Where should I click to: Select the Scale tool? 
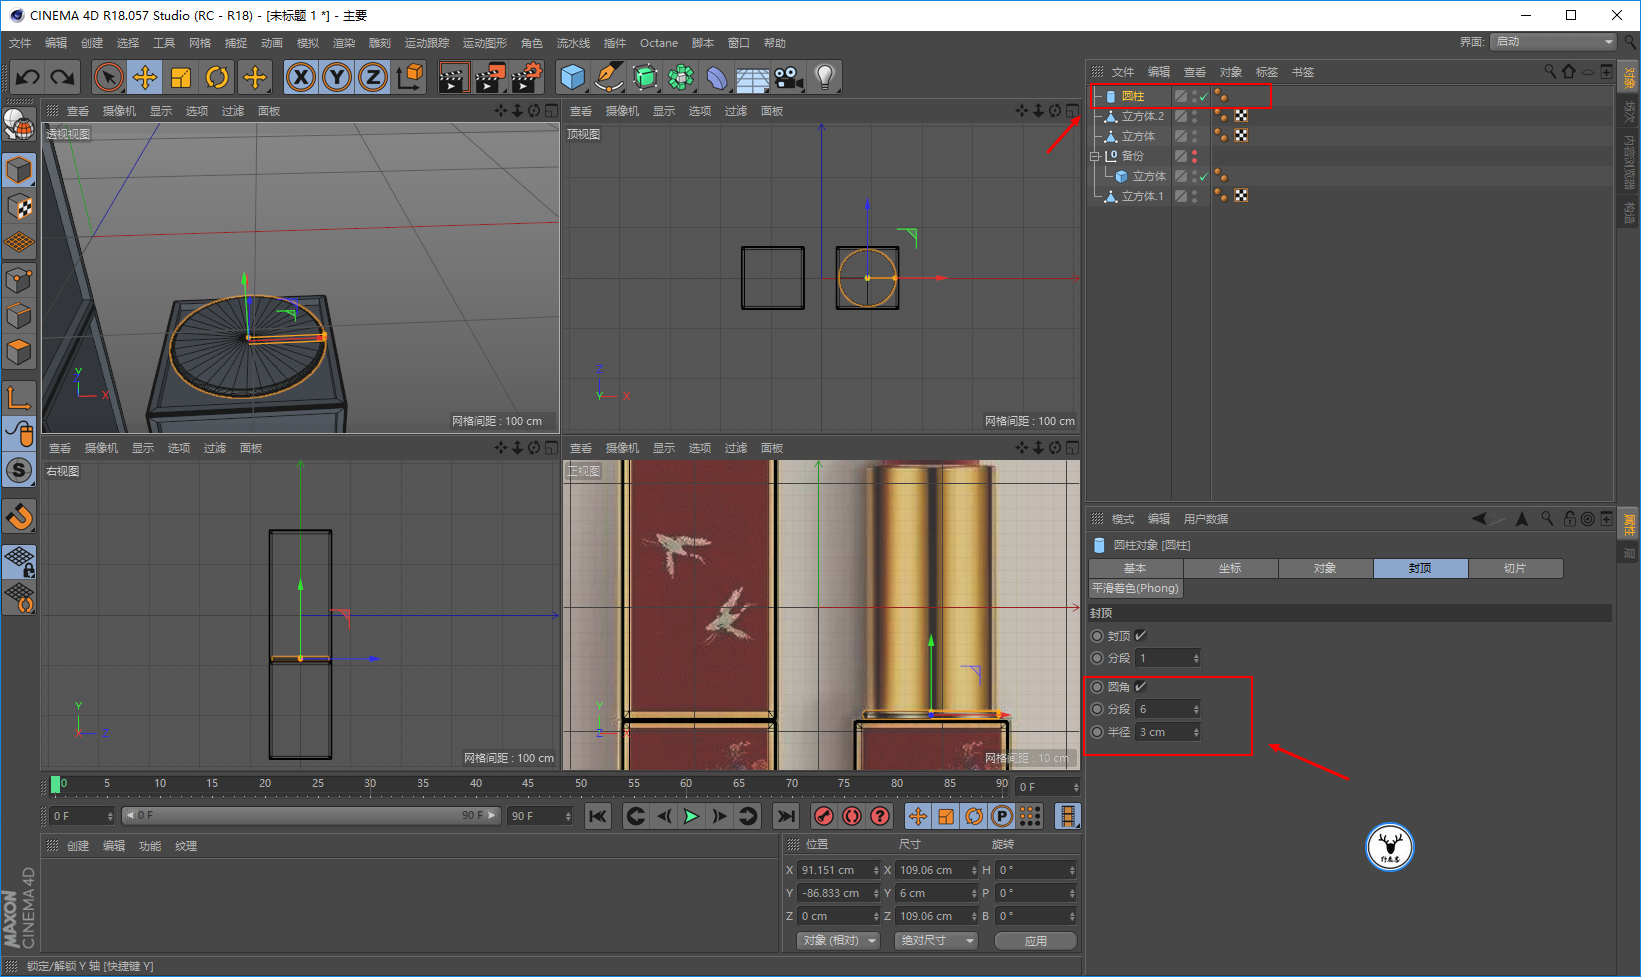[x=181, y=77]
